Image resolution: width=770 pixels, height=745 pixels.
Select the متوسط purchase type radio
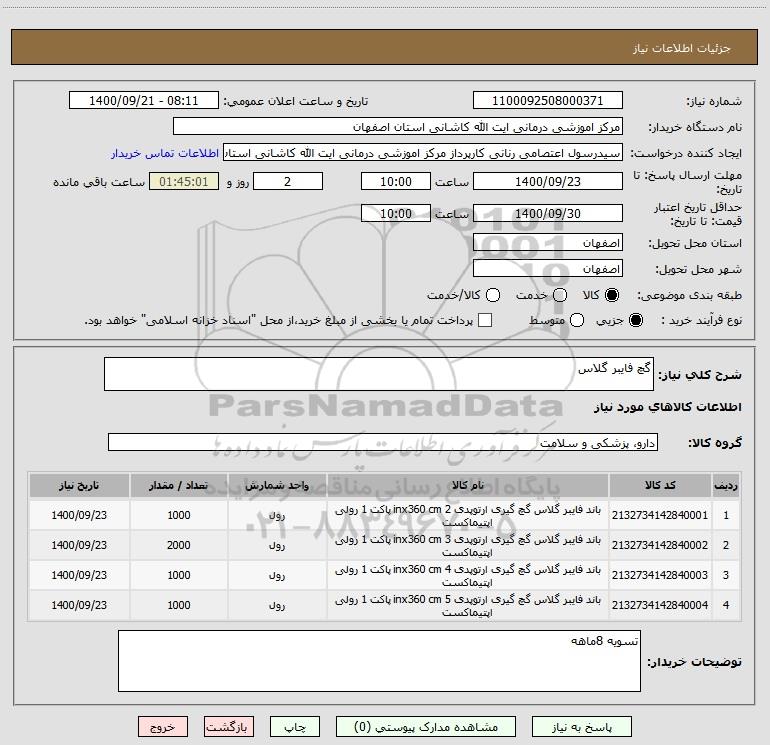577,320
